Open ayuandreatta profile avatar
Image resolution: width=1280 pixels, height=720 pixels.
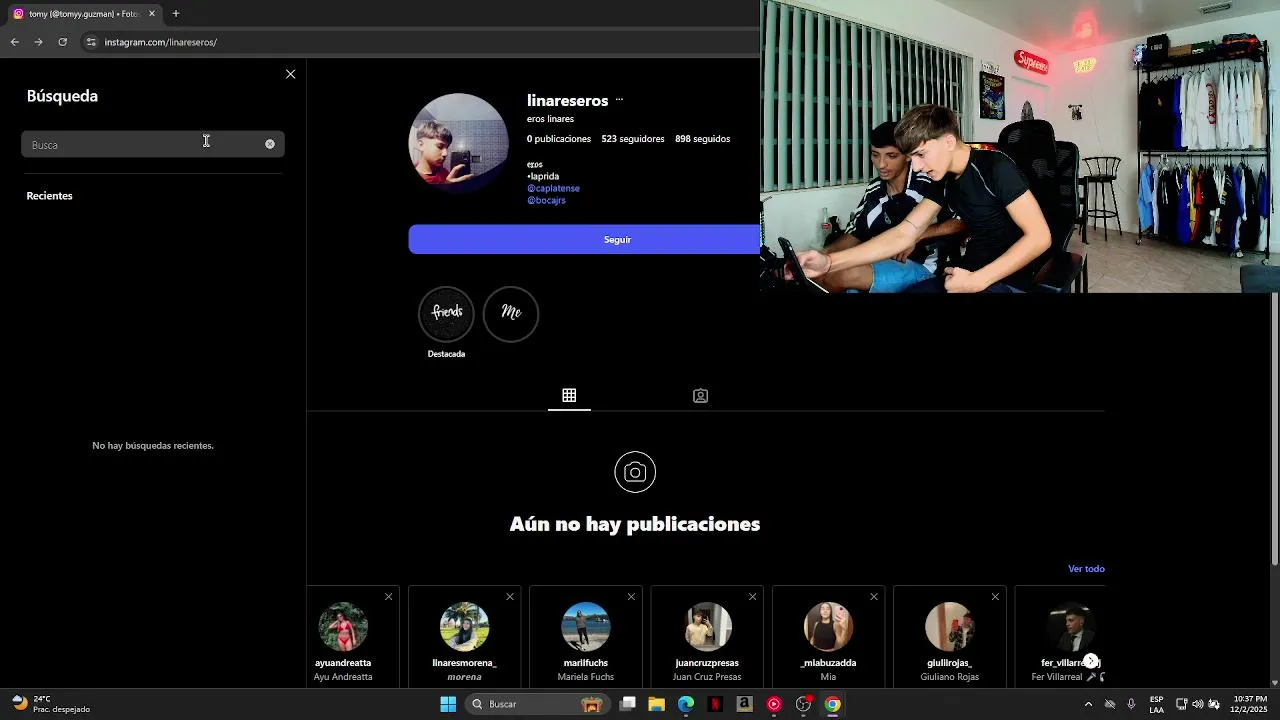pos(343,627)
